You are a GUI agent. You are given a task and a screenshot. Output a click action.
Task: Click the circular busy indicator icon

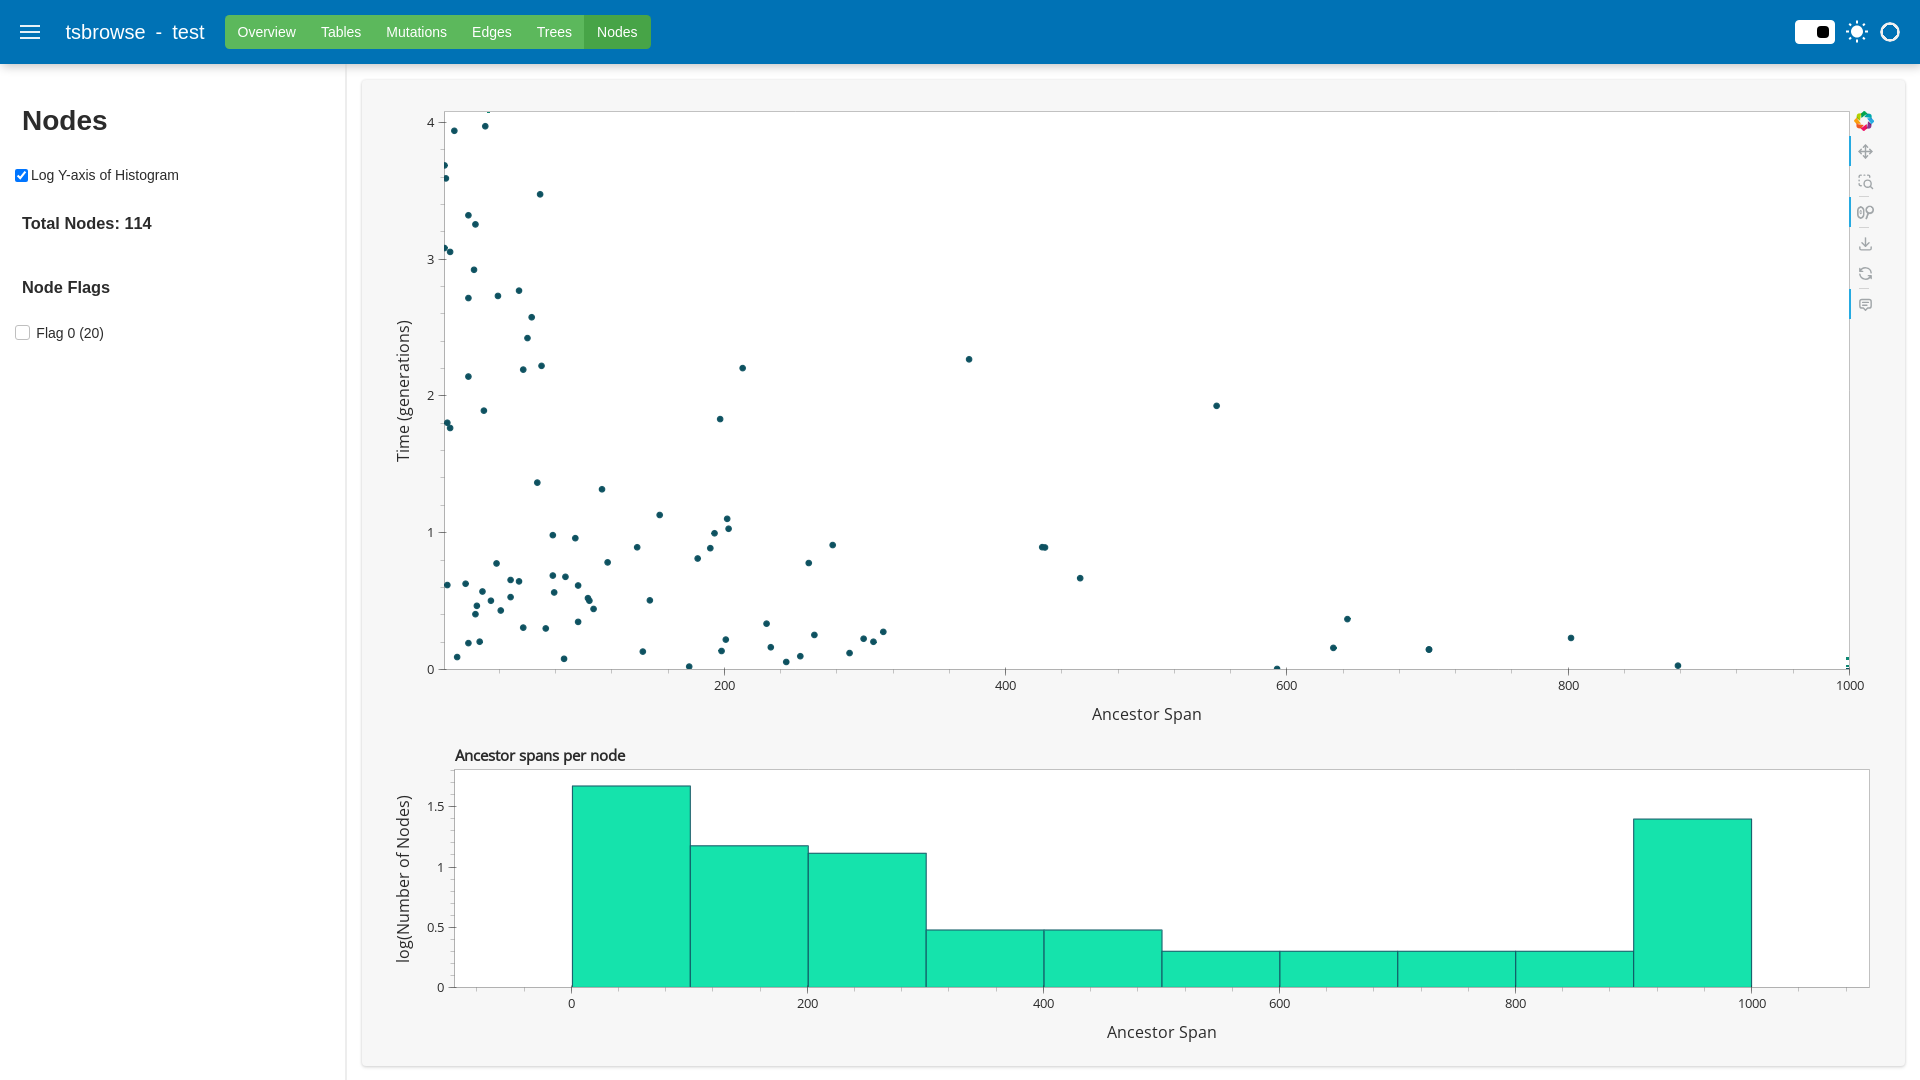[1890, 32]
